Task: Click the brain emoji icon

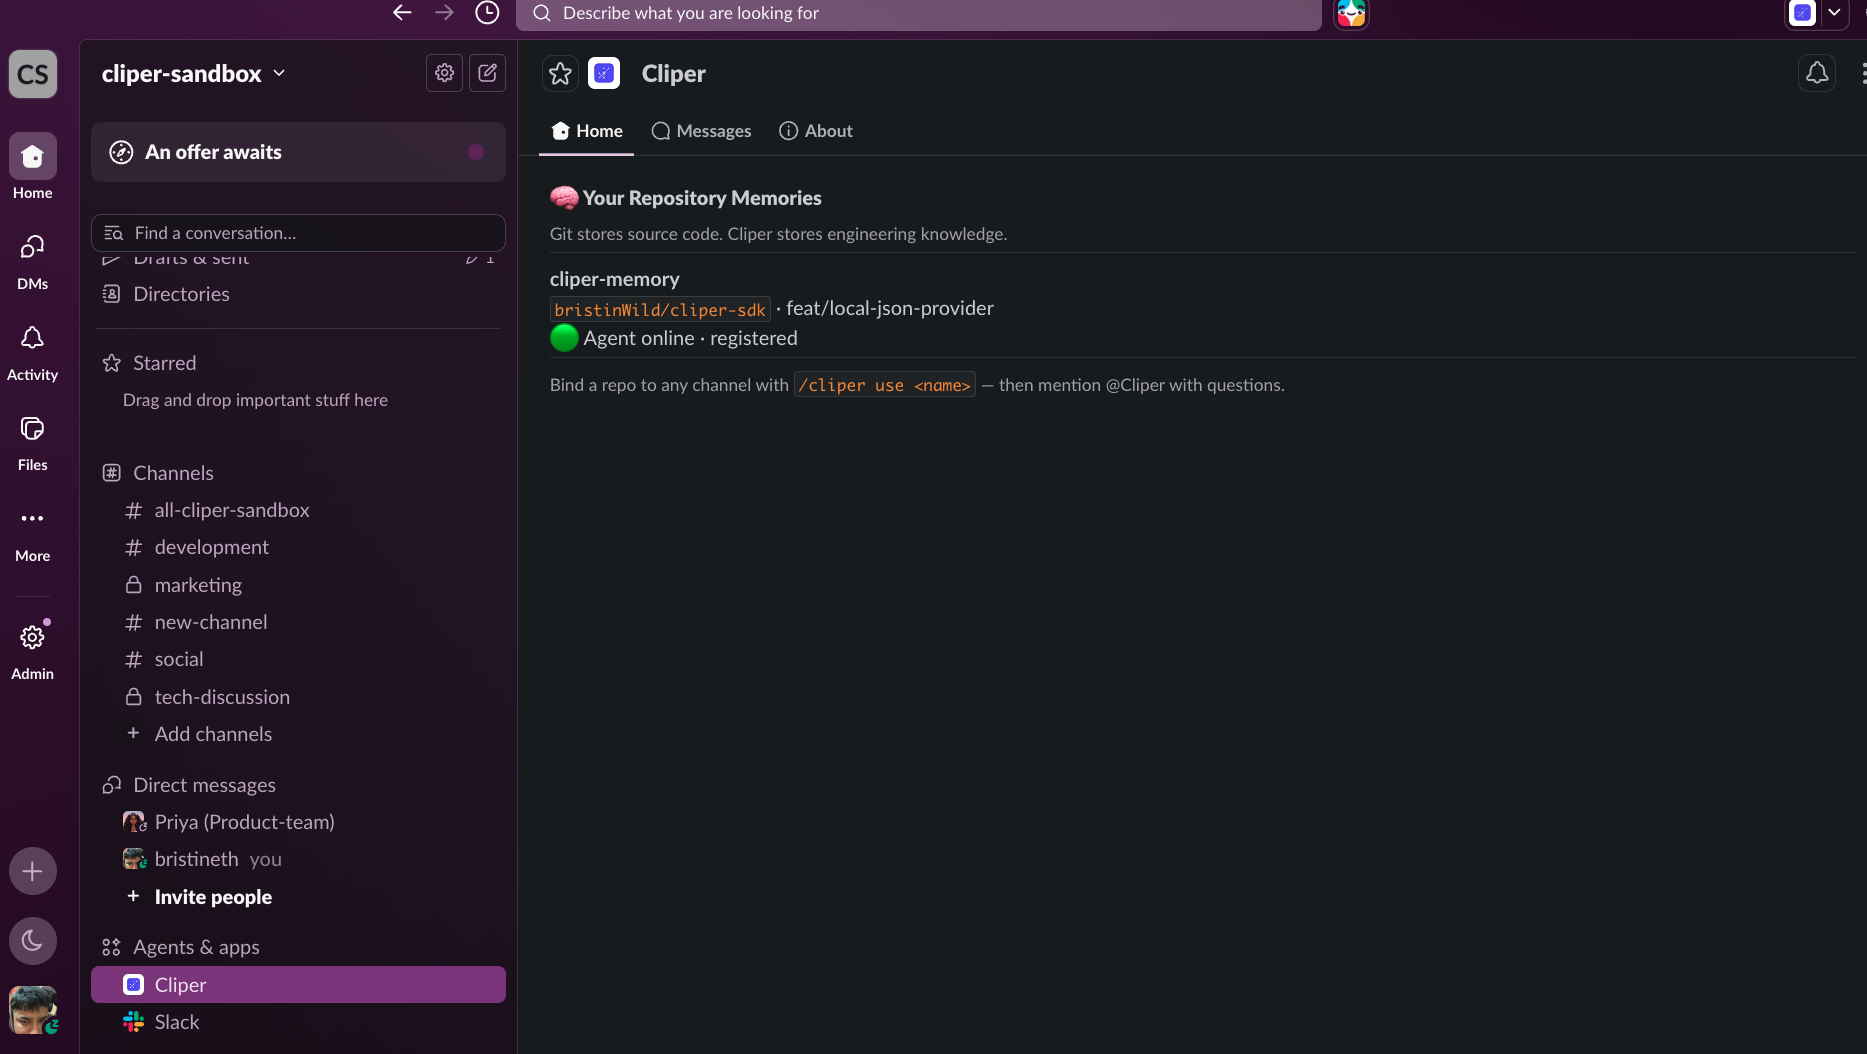Action: click(x=564, y=197)
